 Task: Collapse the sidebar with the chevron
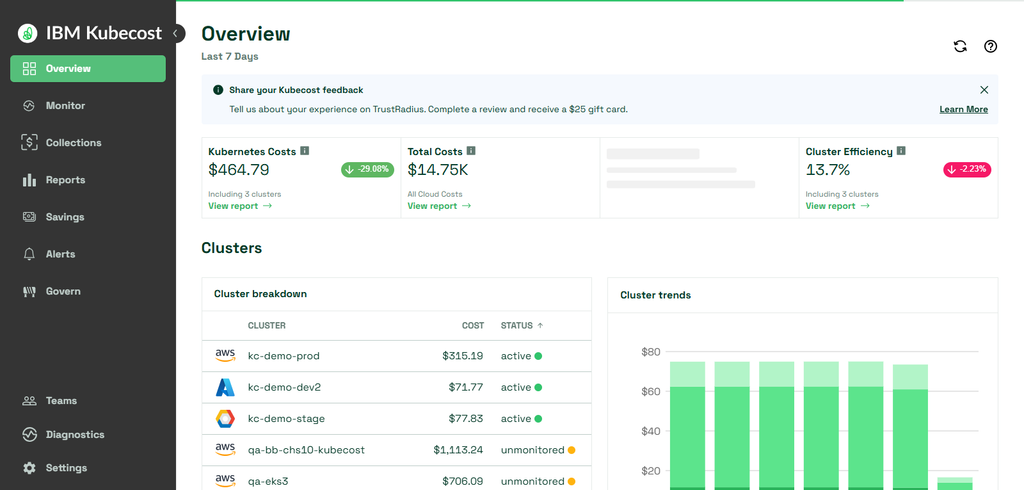pos(175,33)
